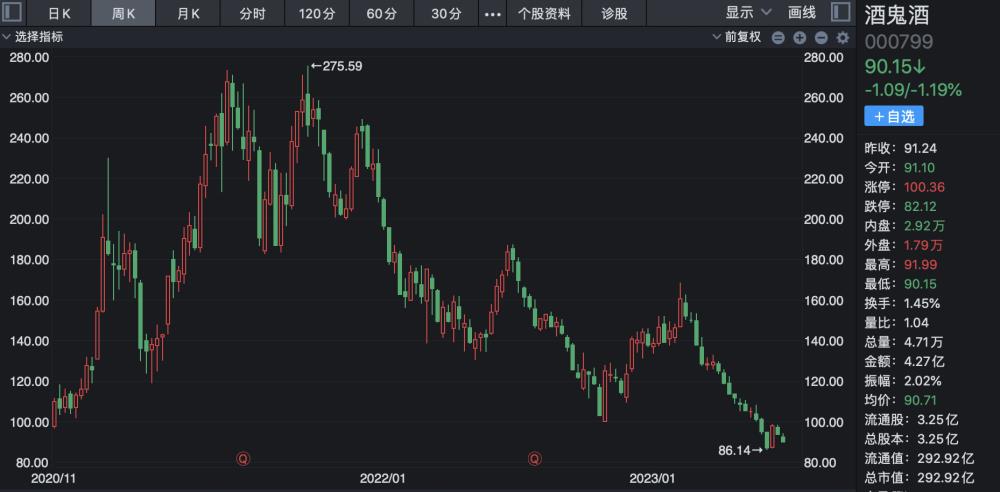The width and height of the screenshot is (1000, 492).
Task: Click the equals reset-zoom chart icon
Action: (x=779, y=37)
